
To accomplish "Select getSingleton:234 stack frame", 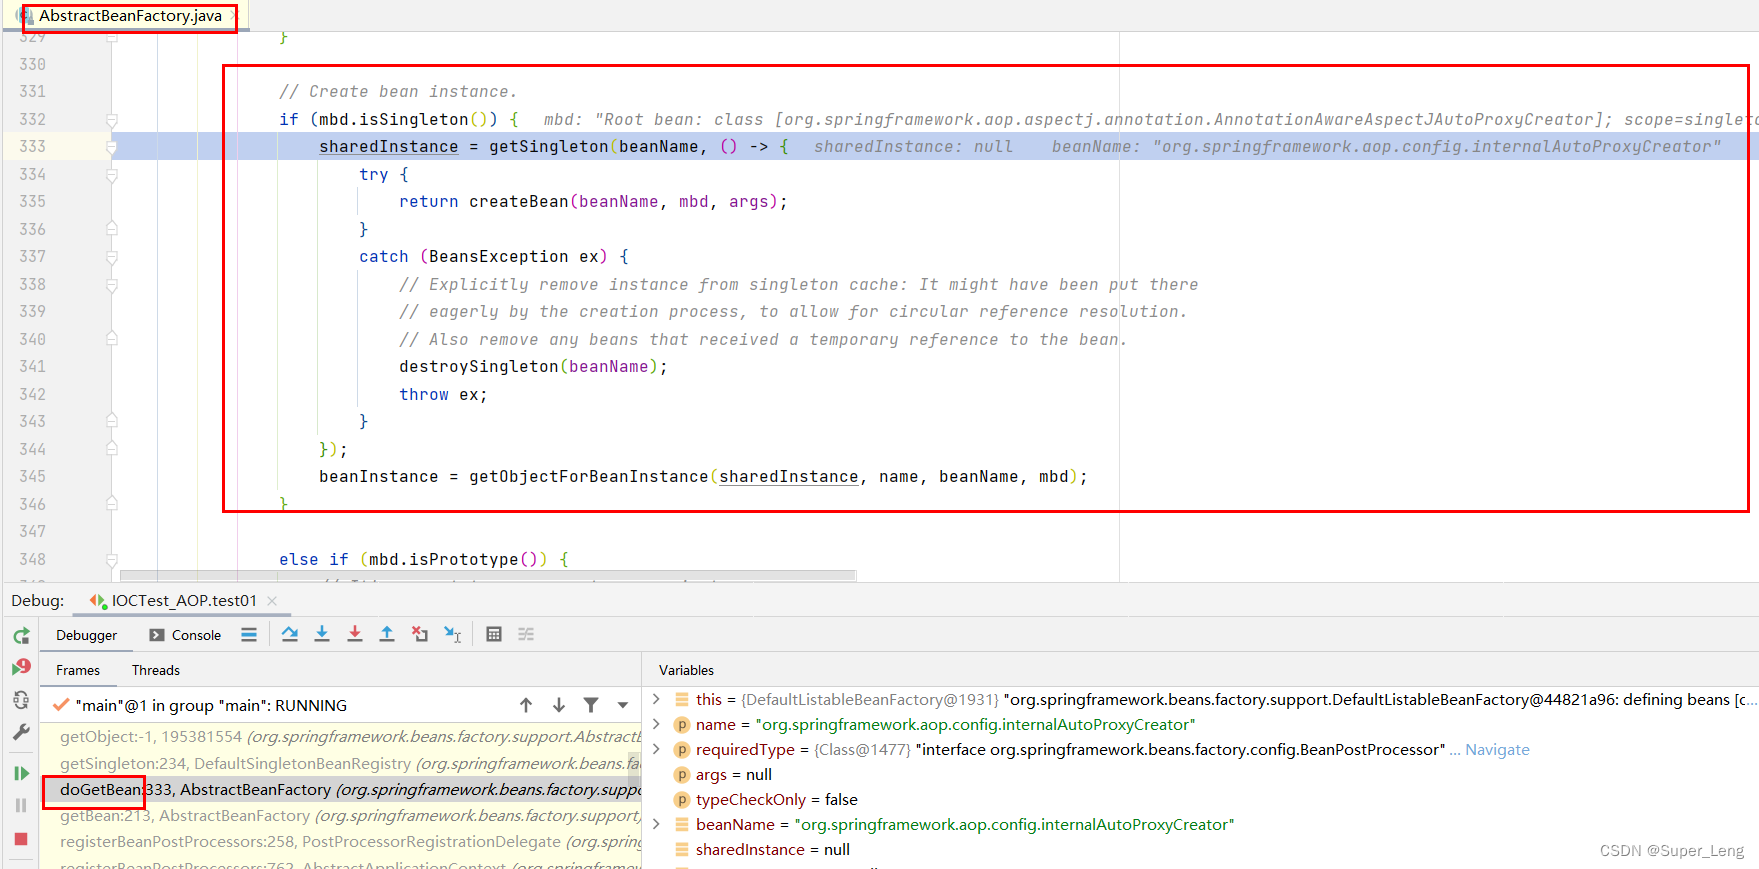I will pyautogui.click(x=340, y=764).
